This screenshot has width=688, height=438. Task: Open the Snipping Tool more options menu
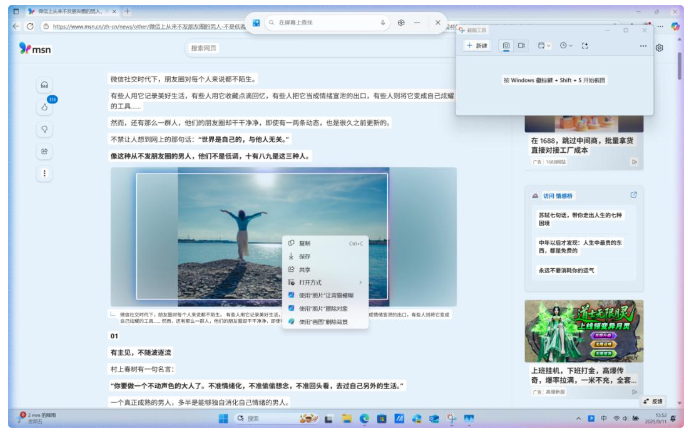[643, 46]
